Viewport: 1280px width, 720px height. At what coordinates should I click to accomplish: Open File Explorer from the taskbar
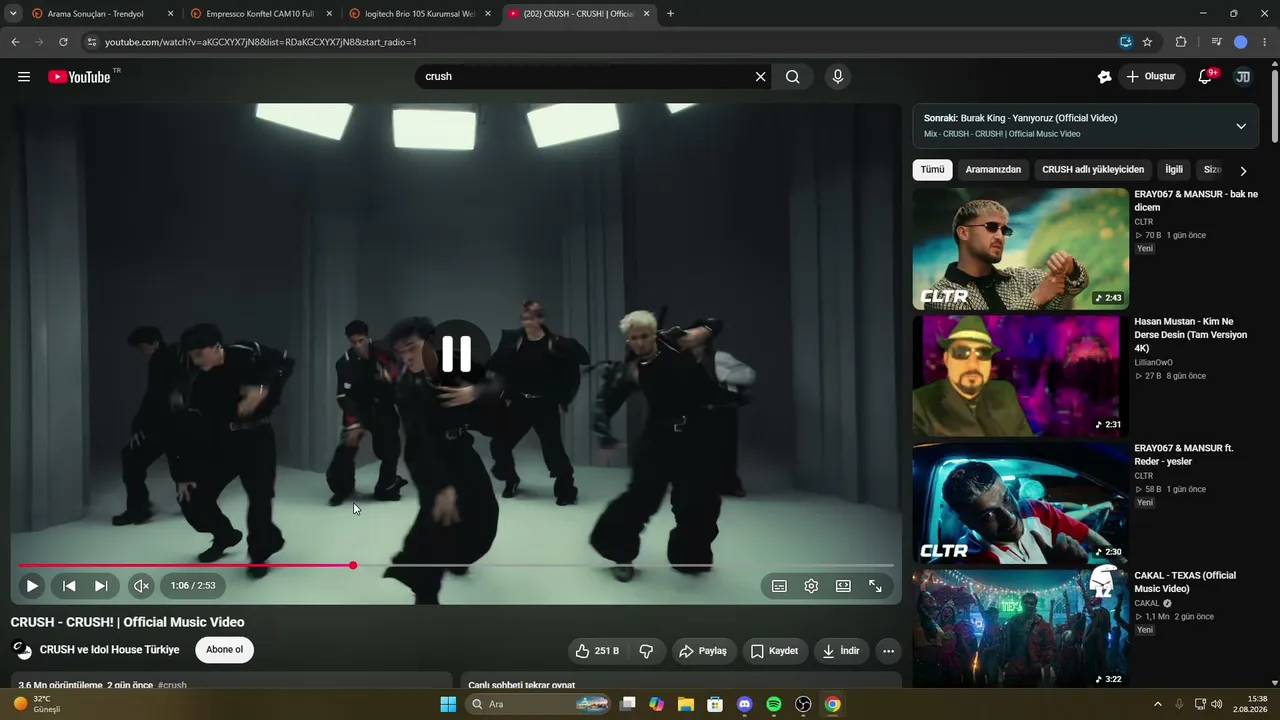tap(686, 704)
